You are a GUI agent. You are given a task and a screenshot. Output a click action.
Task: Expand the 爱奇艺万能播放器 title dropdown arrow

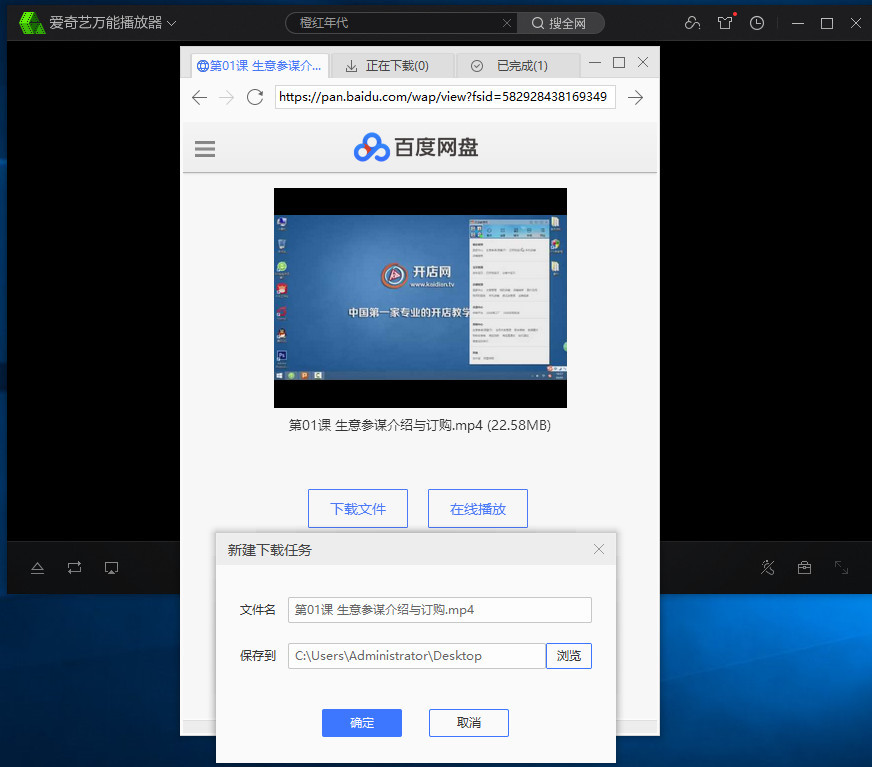click(x=172, y=23)
